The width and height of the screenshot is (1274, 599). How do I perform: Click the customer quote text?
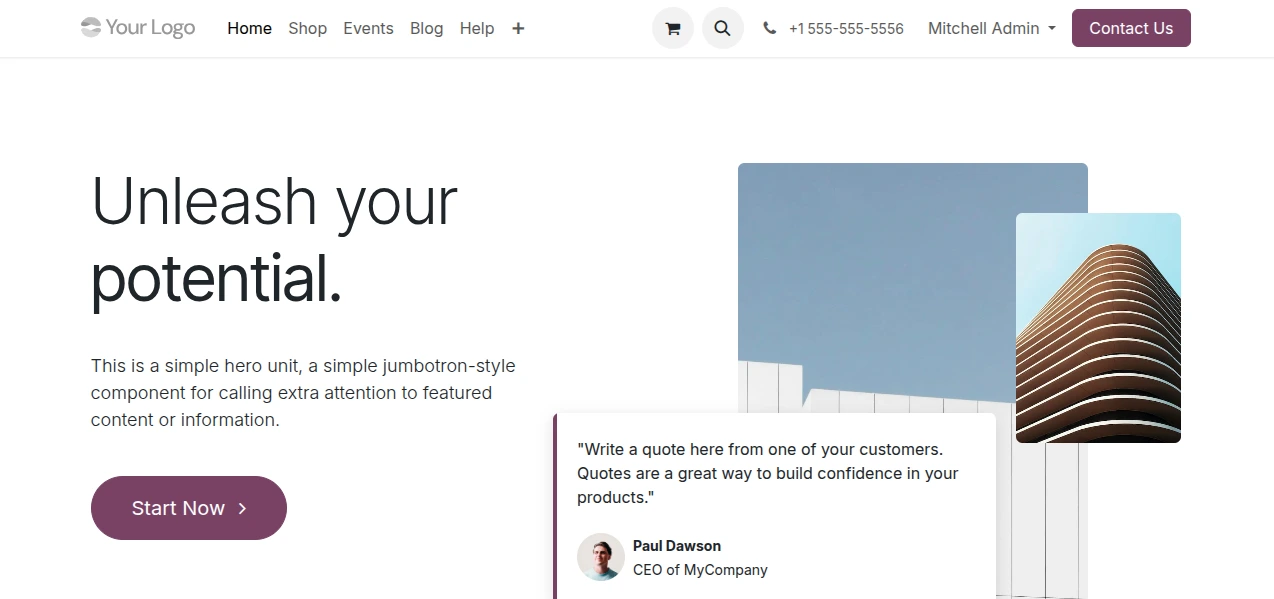pyautogui.click(x=767, y=473)
